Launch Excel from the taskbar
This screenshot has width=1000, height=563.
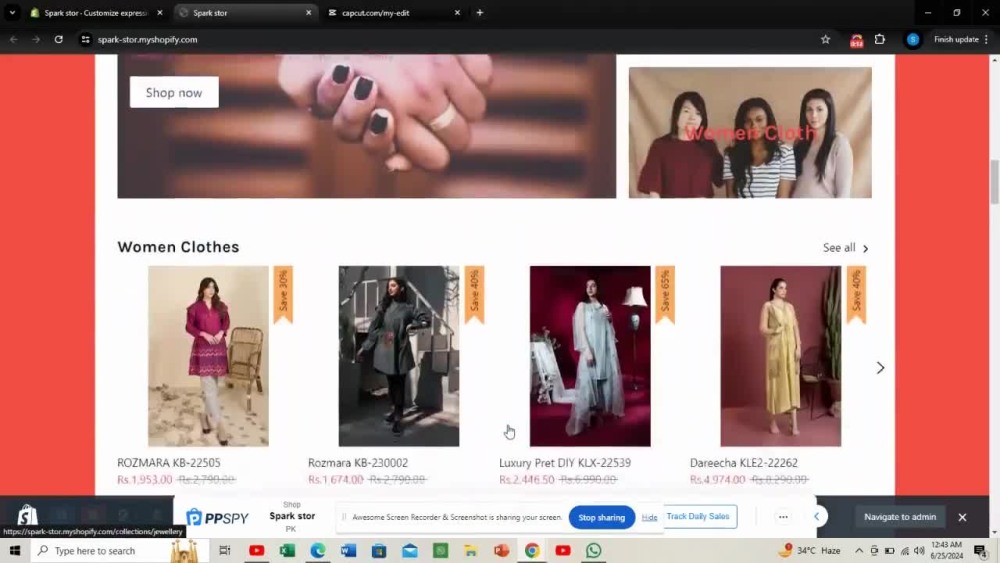click(x=287, y=550)
